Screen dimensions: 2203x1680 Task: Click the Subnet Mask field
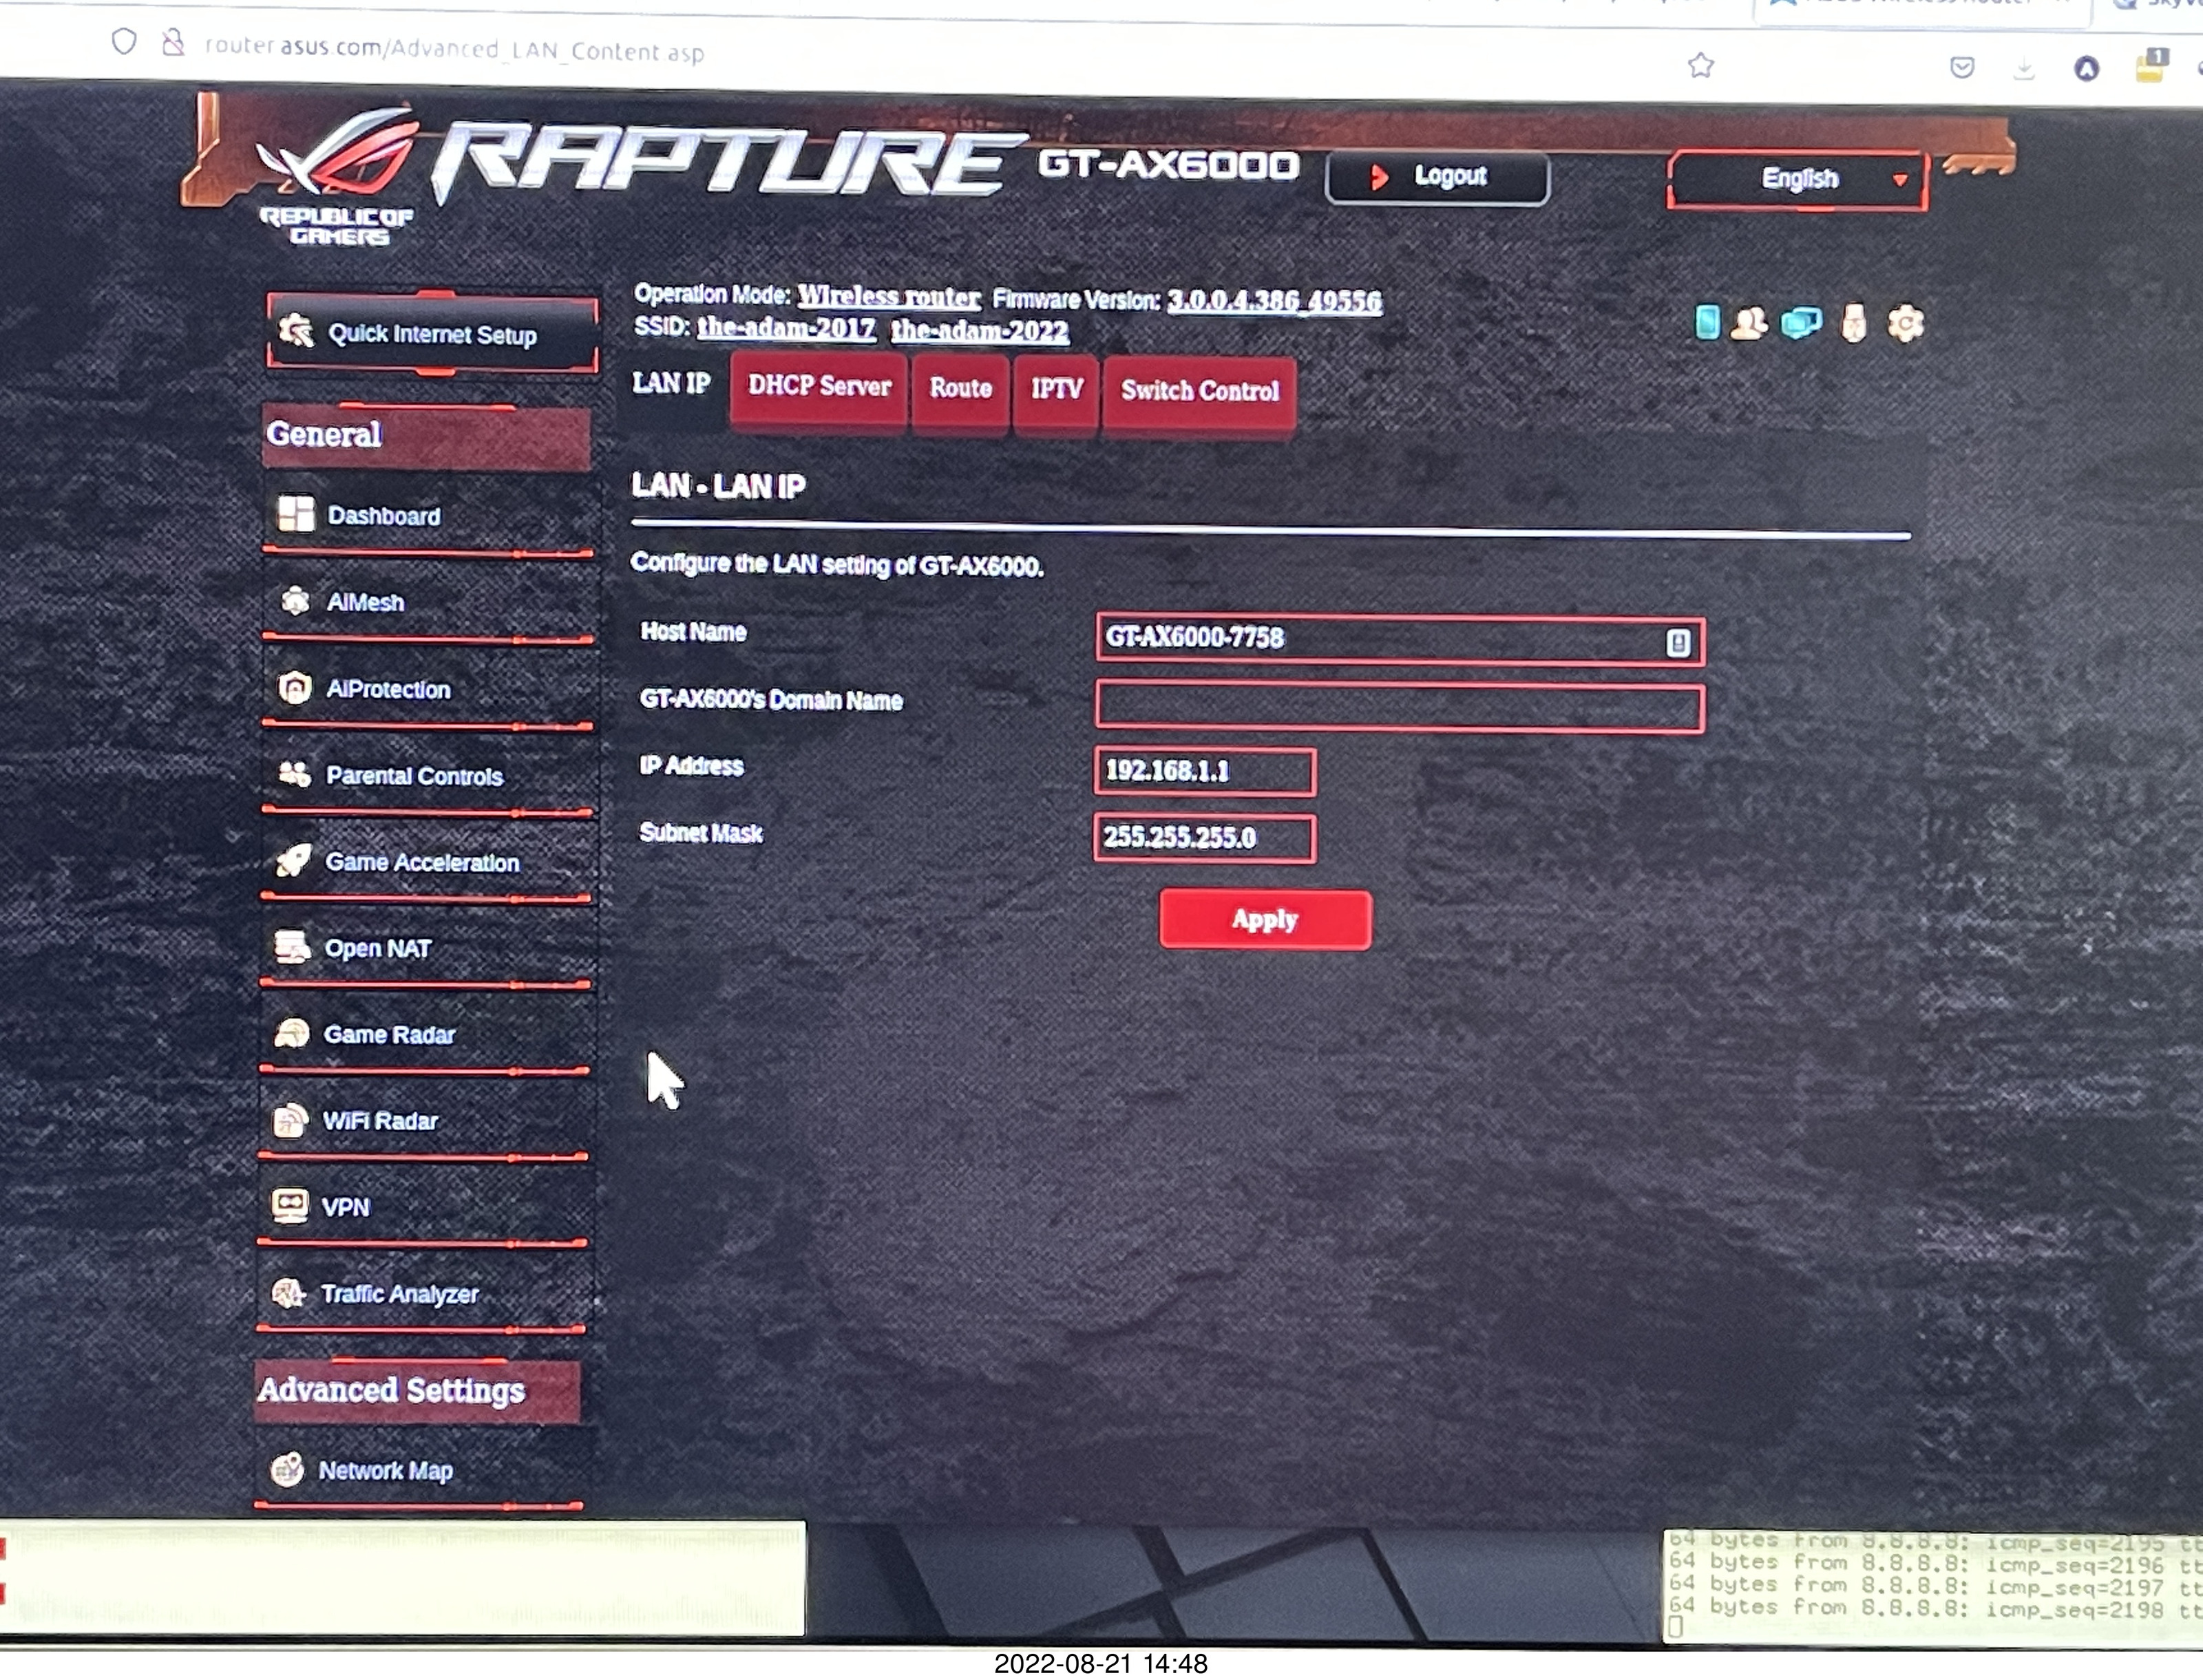click(1205, 838)
